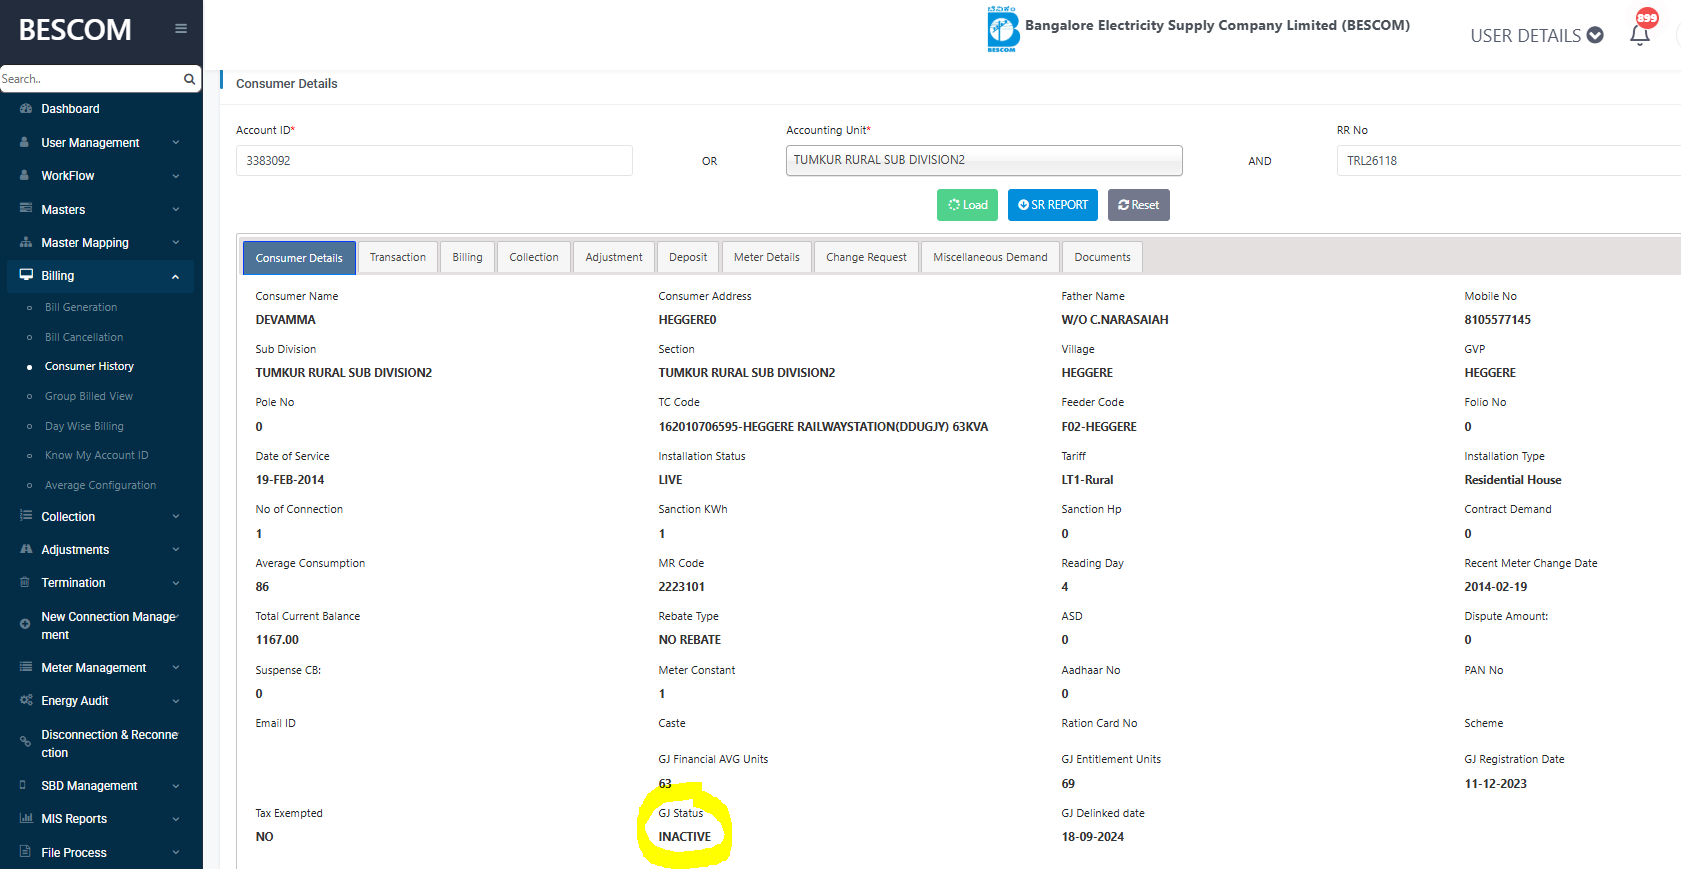Click the Dashboard palette icon
This screenshot has height=869, width=1681.
(26, 108)
